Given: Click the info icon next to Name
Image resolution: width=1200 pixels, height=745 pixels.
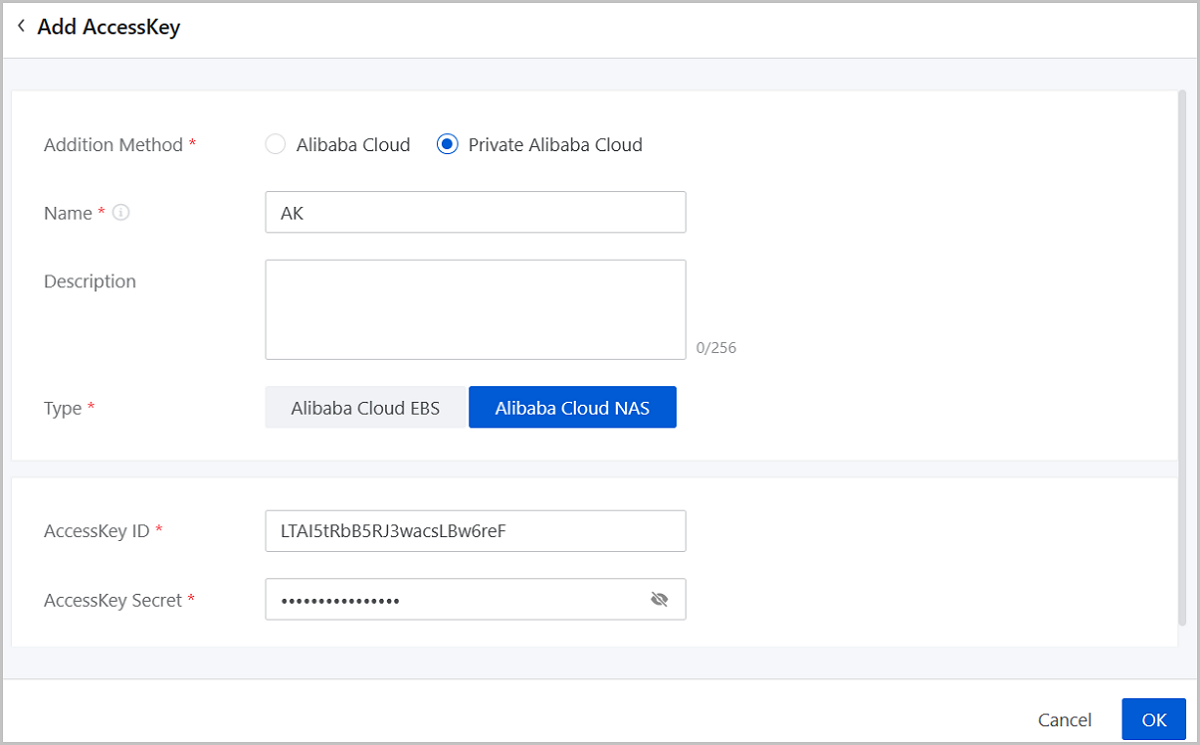Looking at the screenshot, I should (121, 213).
